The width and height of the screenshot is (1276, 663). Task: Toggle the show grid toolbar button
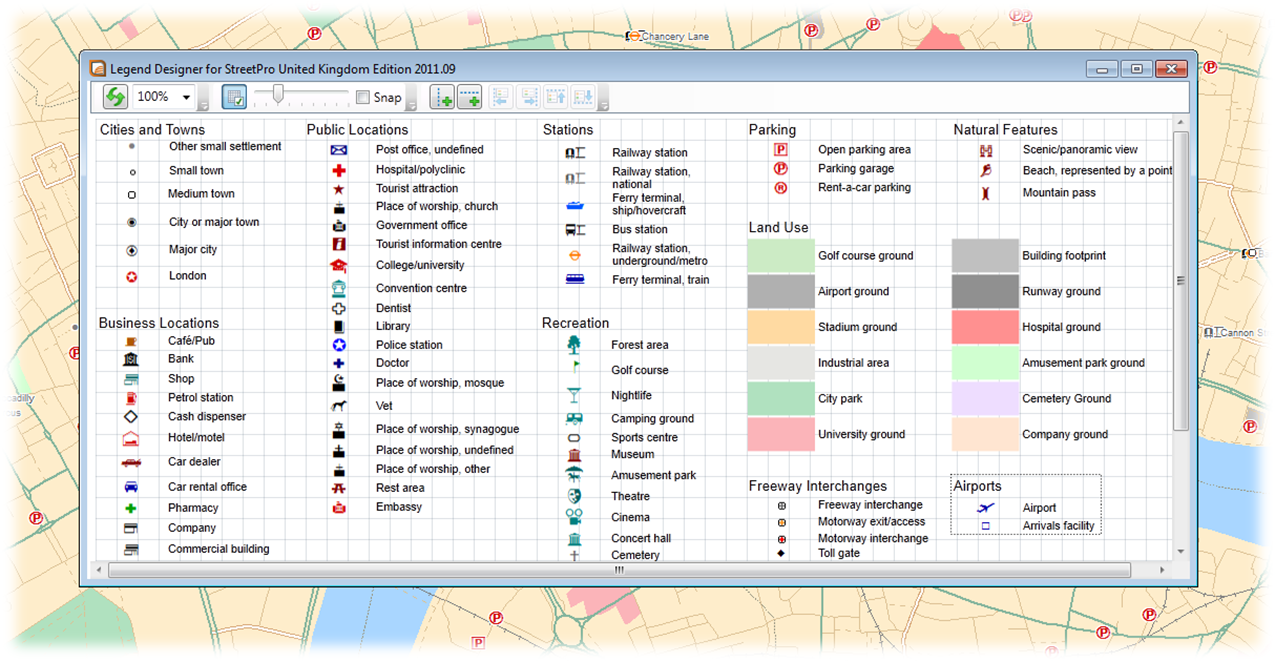tap(235, 97)
